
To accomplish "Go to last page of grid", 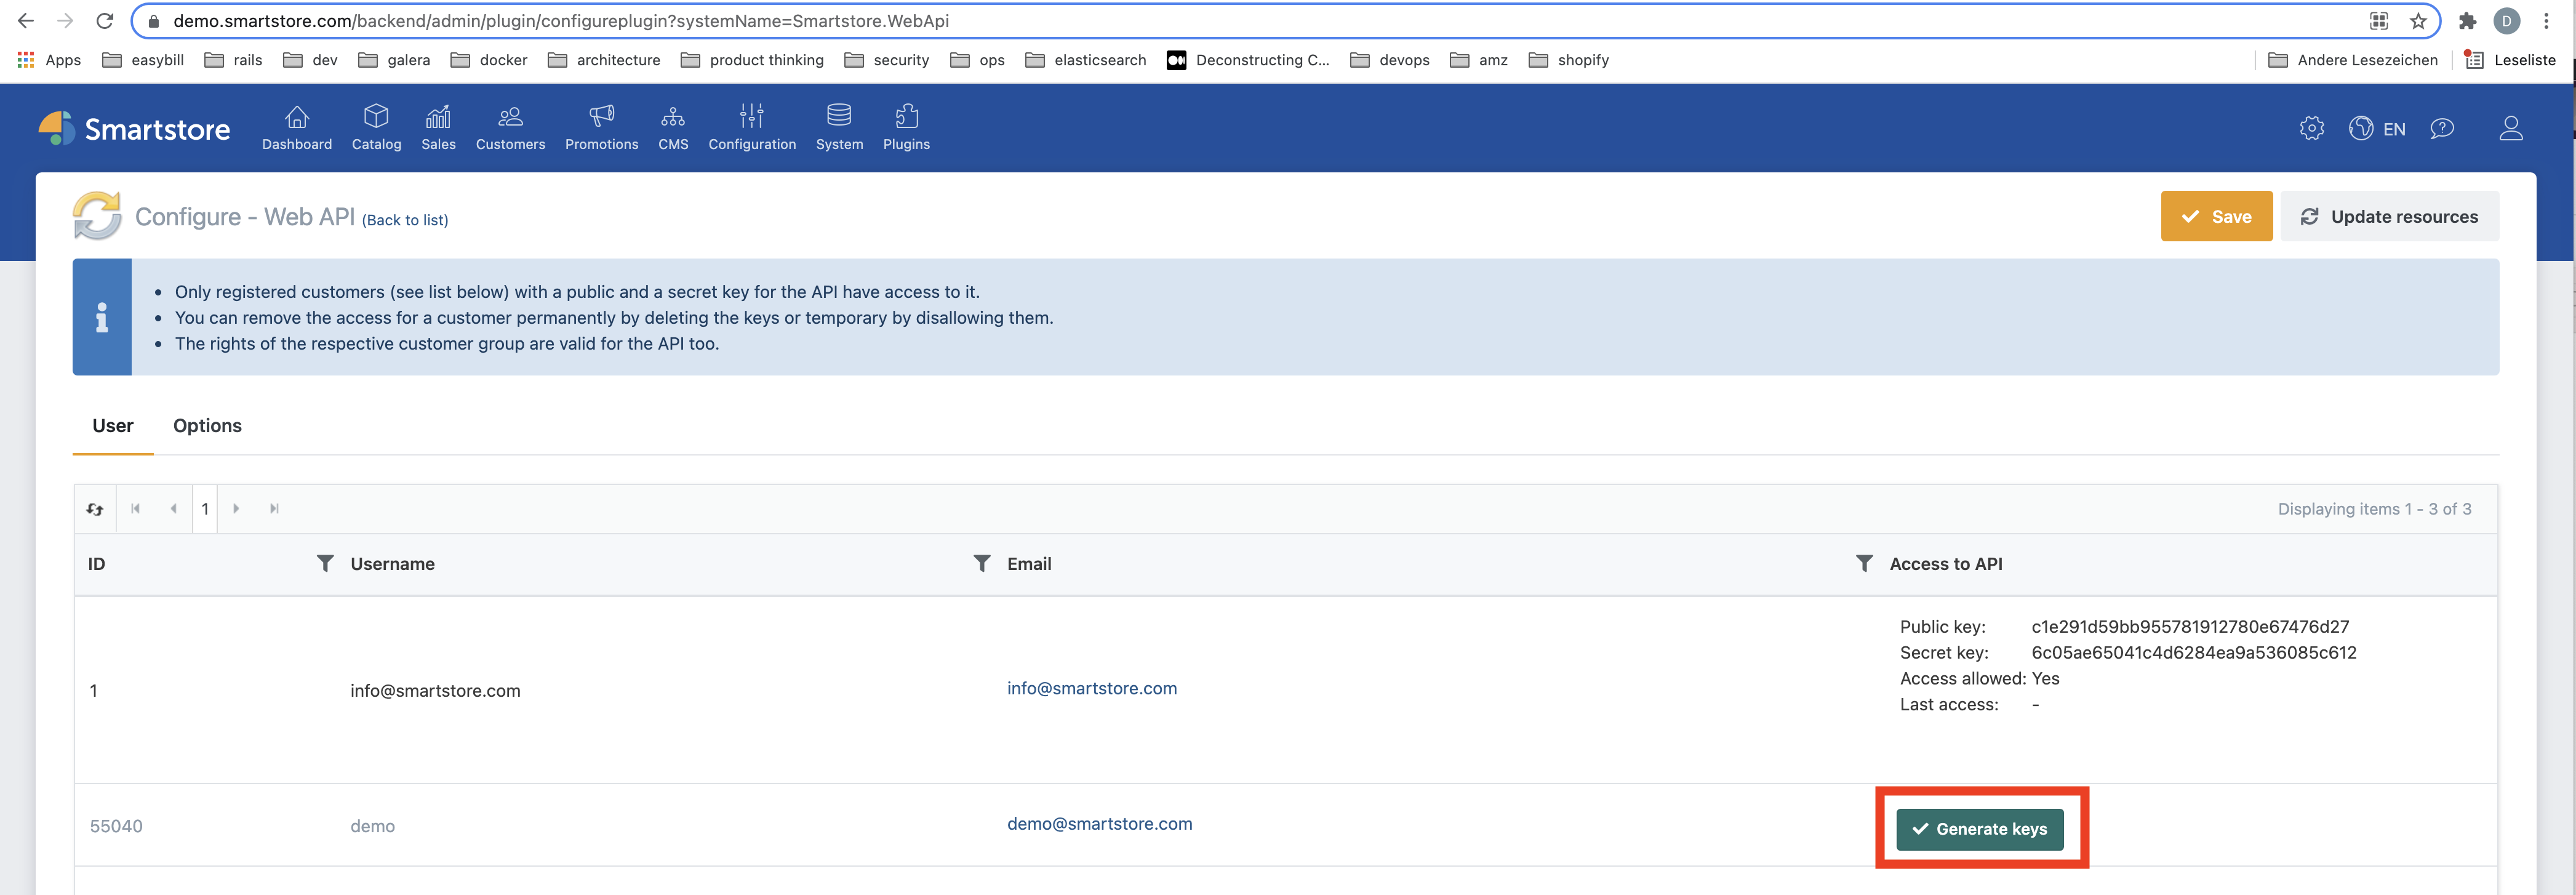I will click(274, 509).
